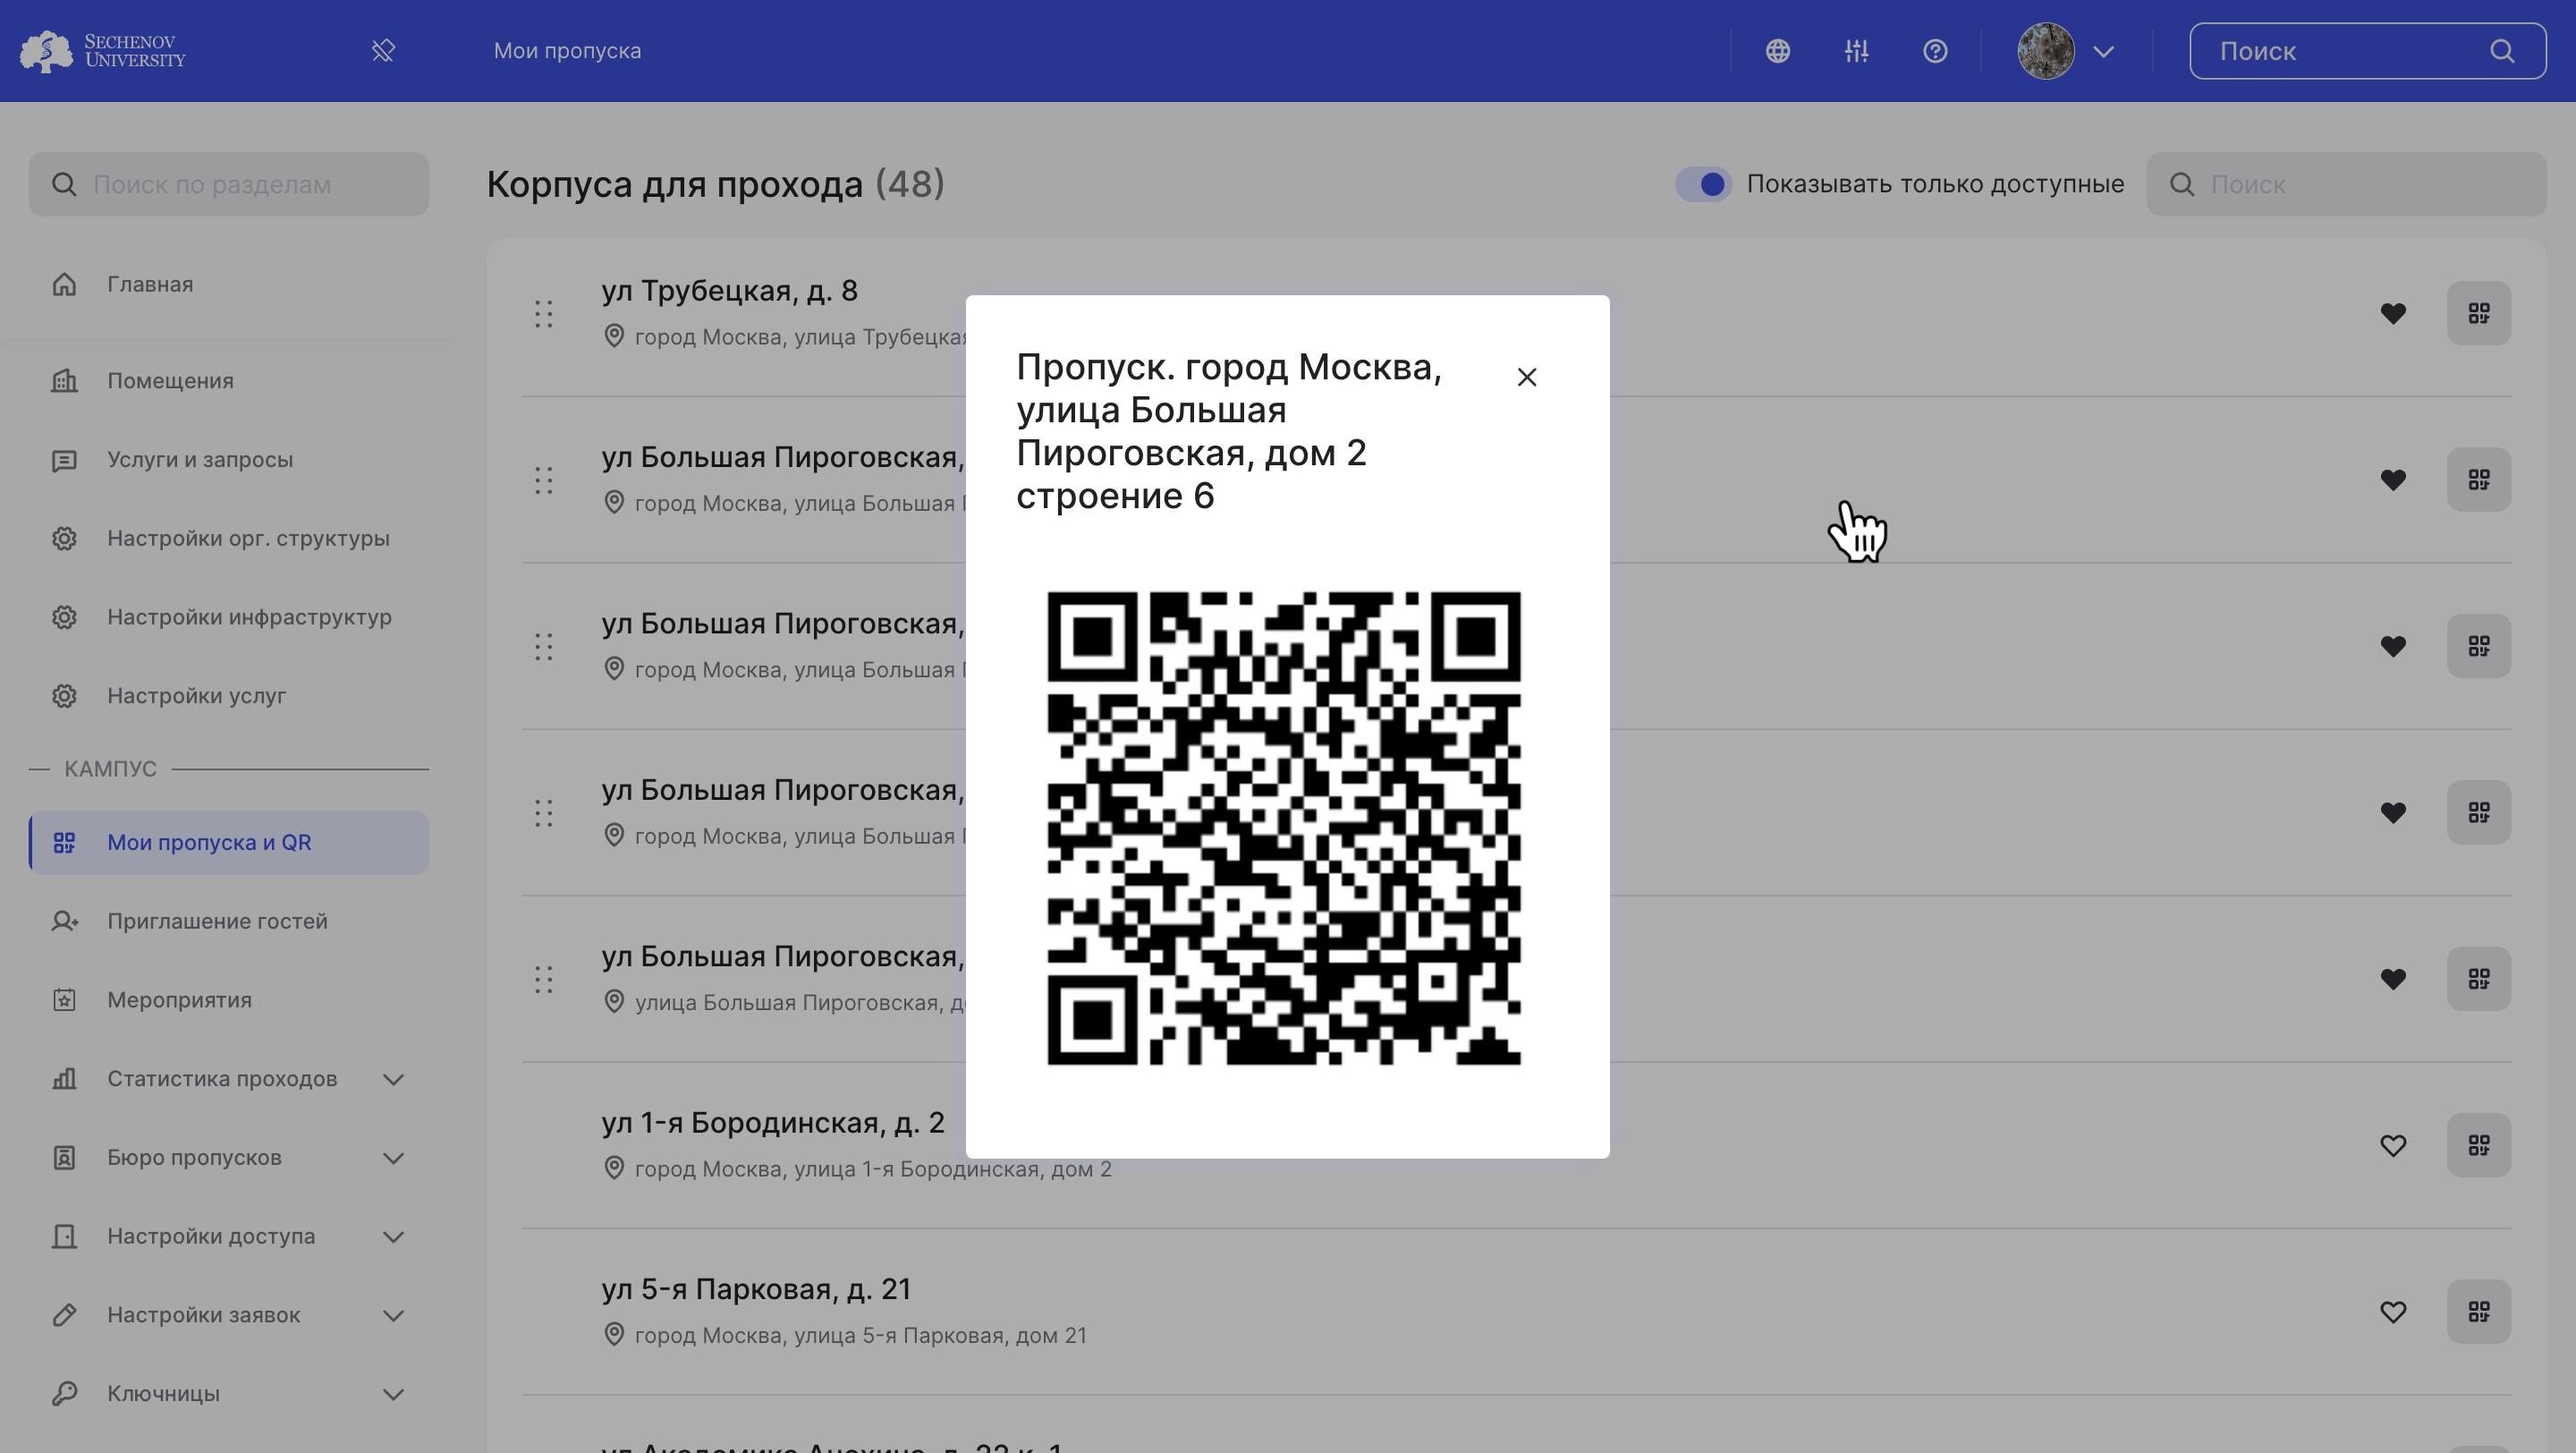Favorite ул 5-я Парковая, д. 21 heart
The image size is (2576, 1453).
(x=2392, y=1311)
